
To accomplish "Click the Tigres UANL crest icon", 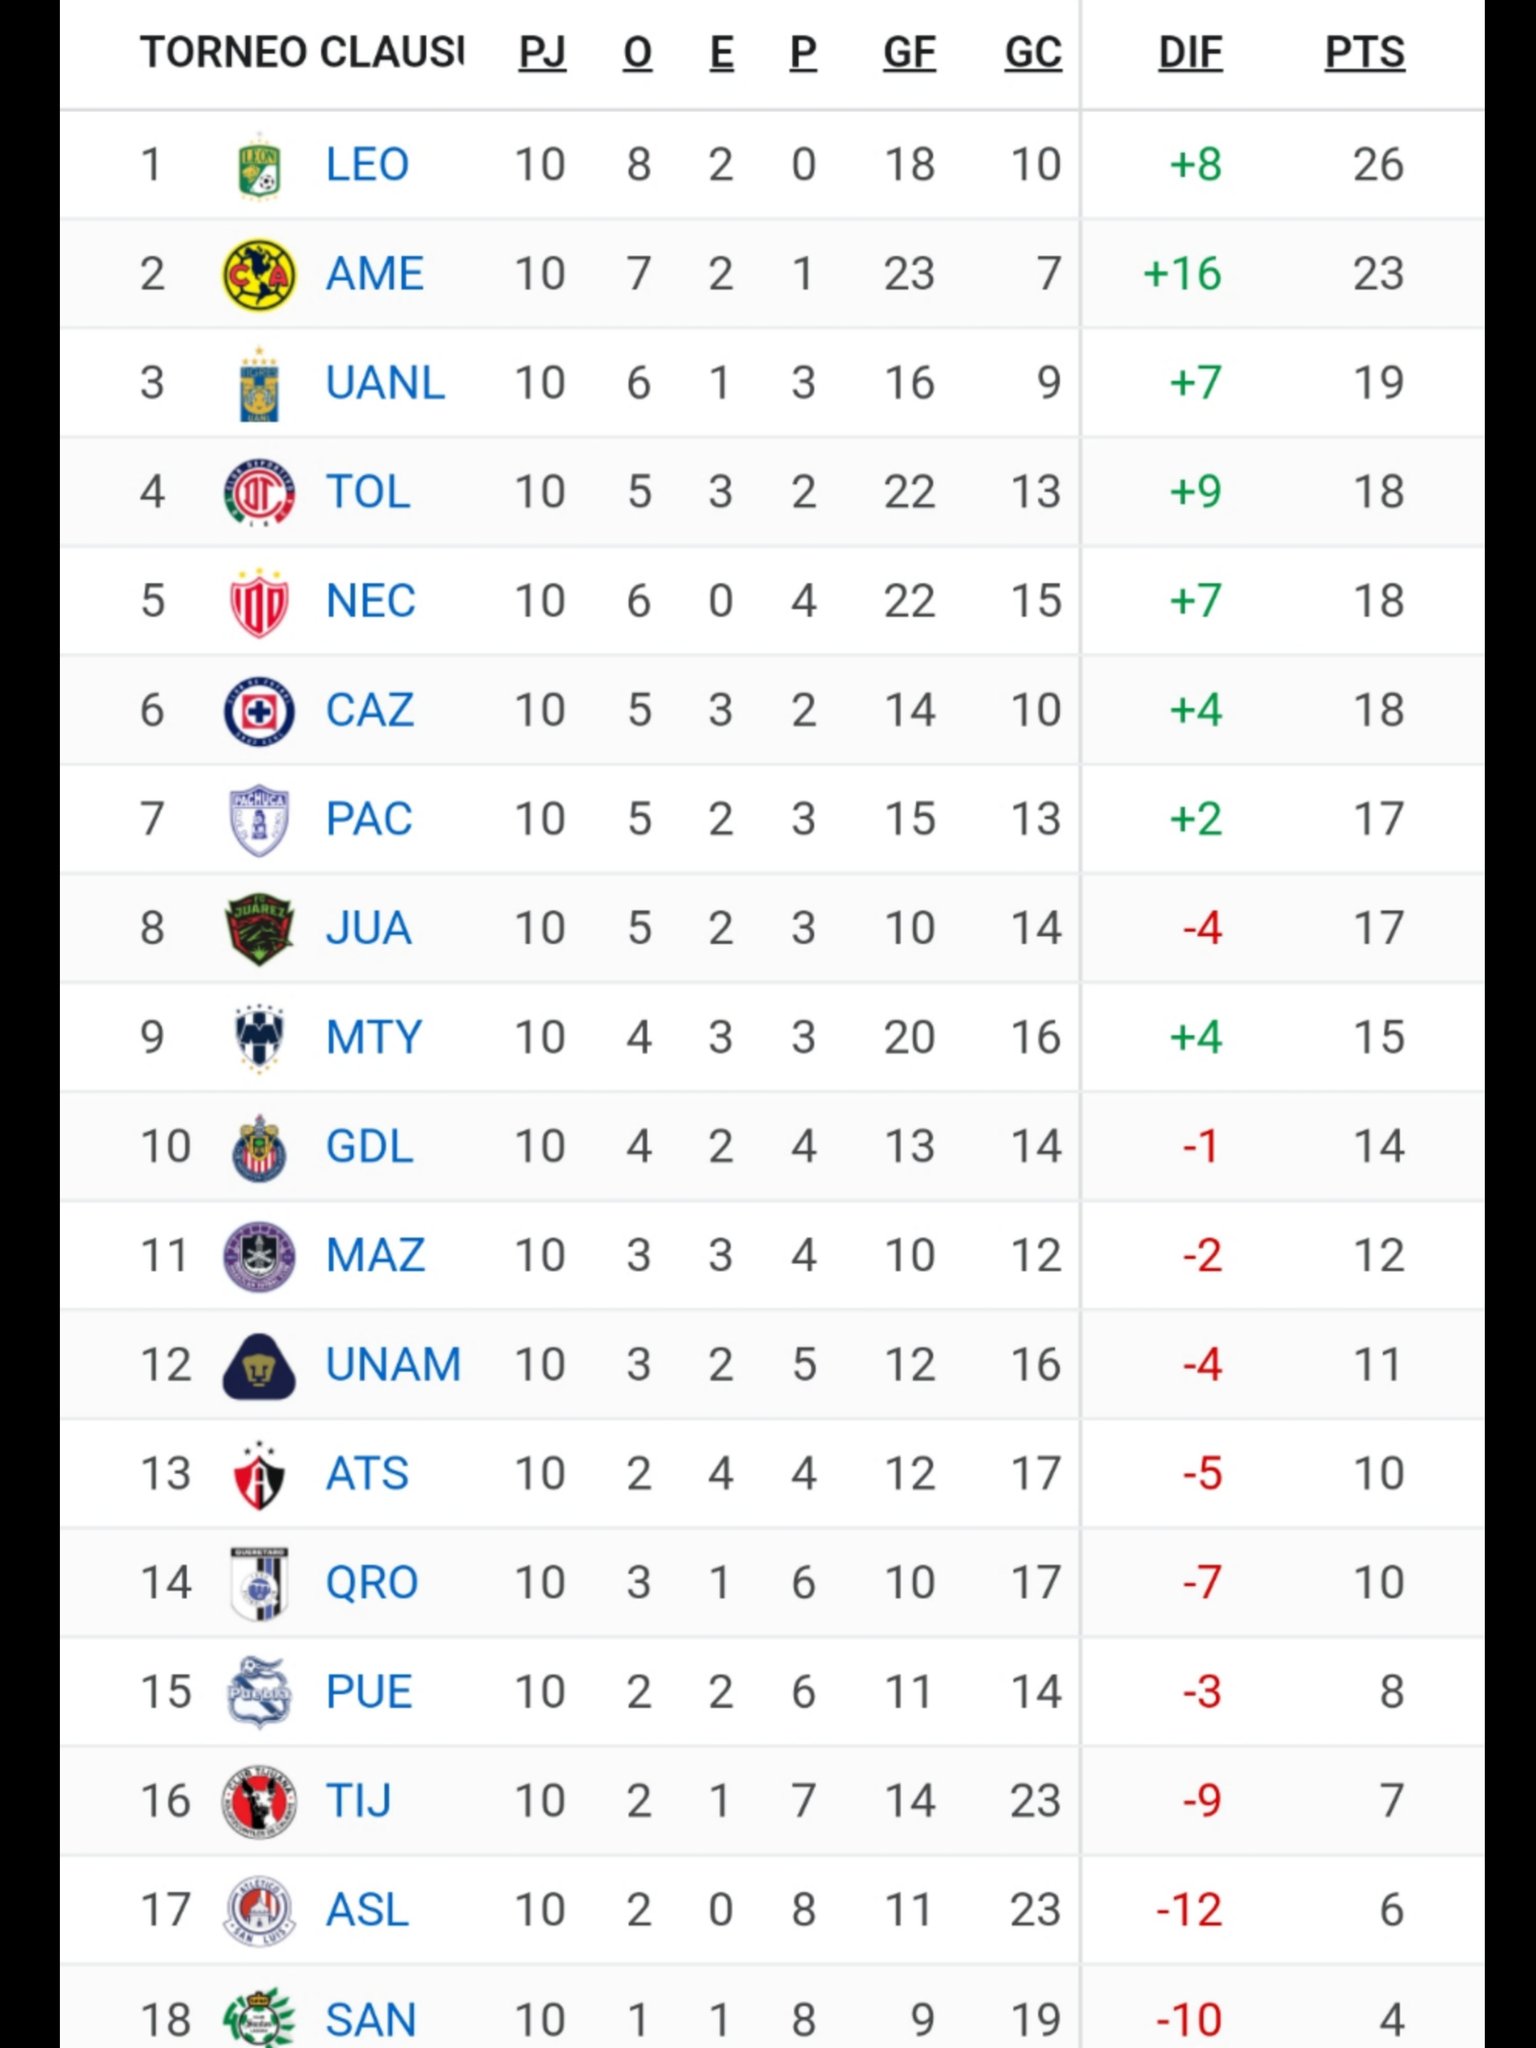I will pos(259,384).
